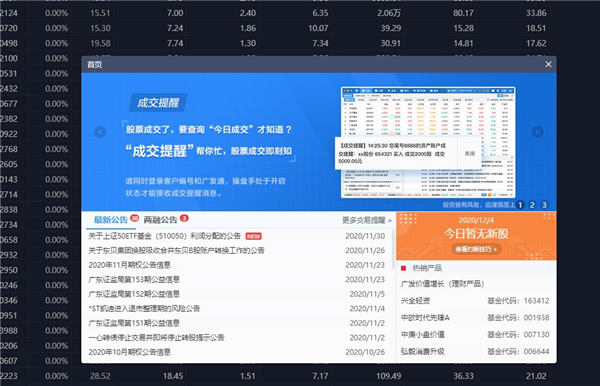This screenshot has width=600, height=386.
Task: Click fund code 001938
Action: coord(536,318)
